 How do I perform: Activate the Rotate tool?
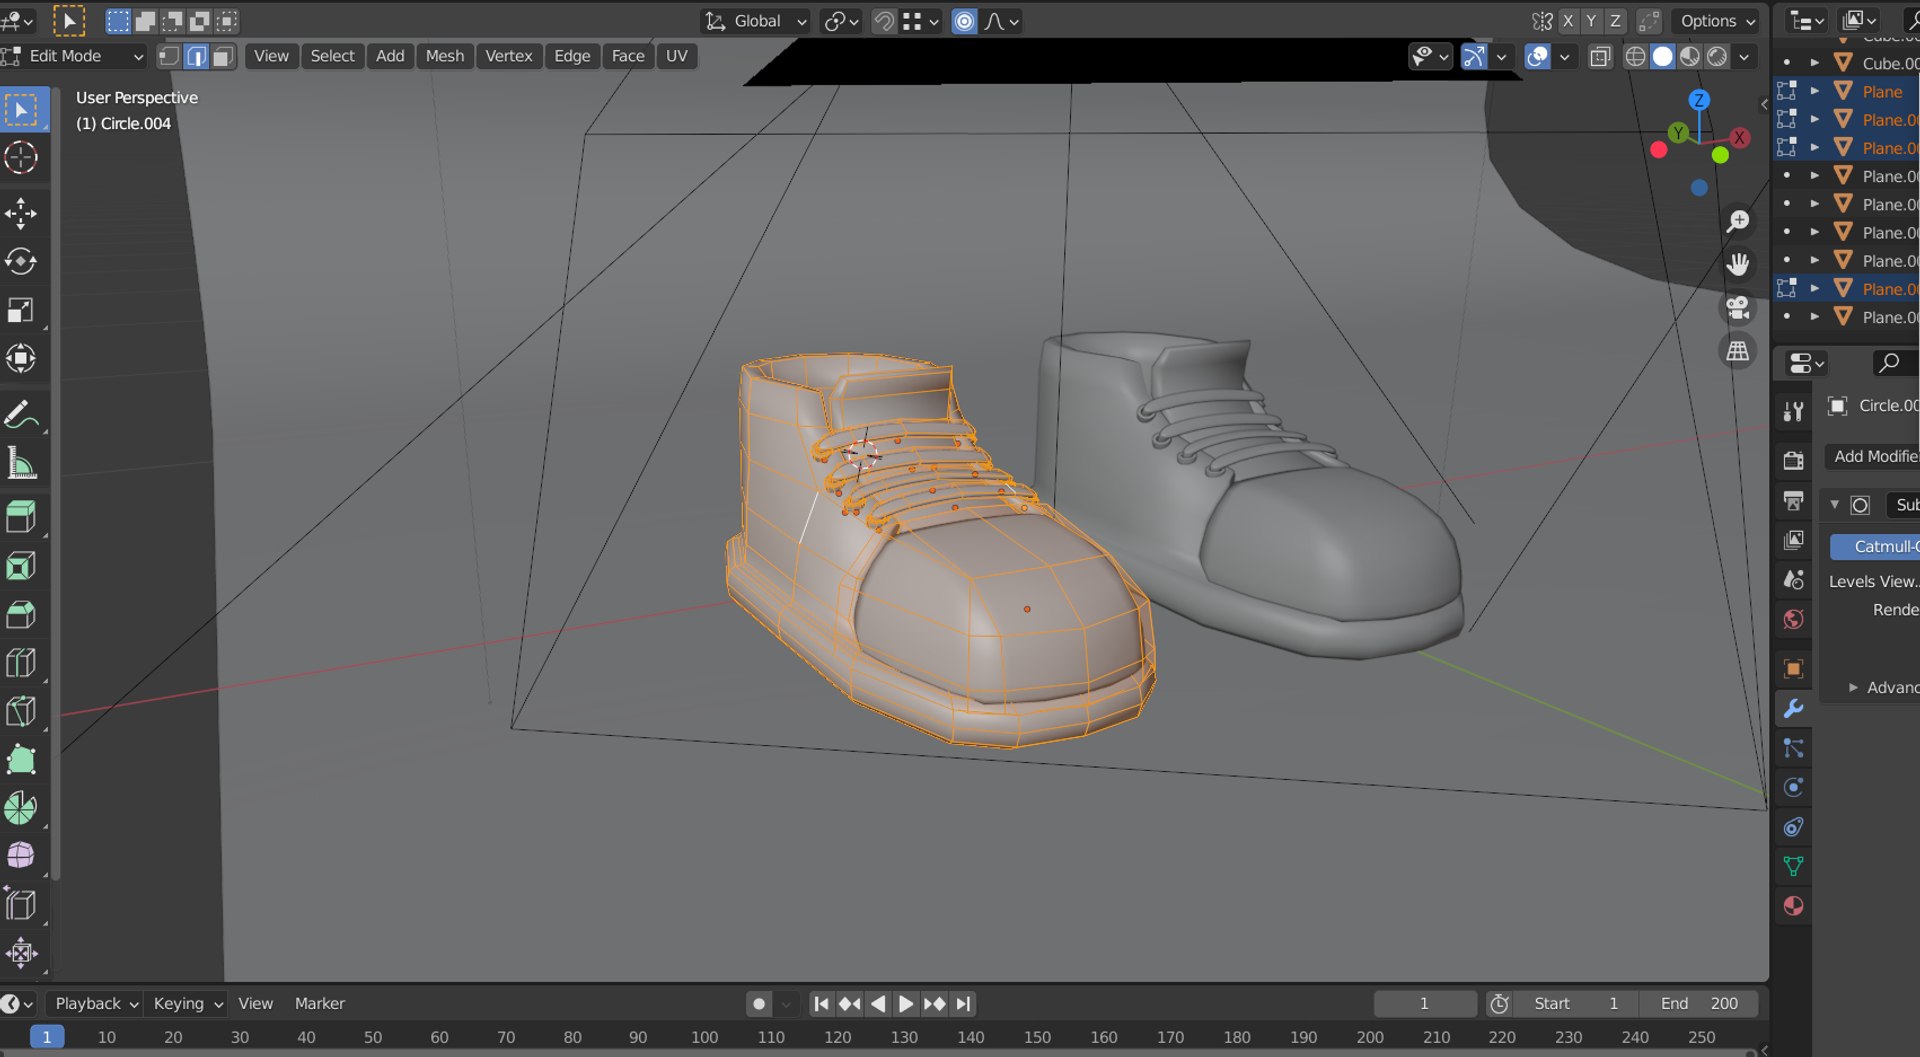coord(21,262)
